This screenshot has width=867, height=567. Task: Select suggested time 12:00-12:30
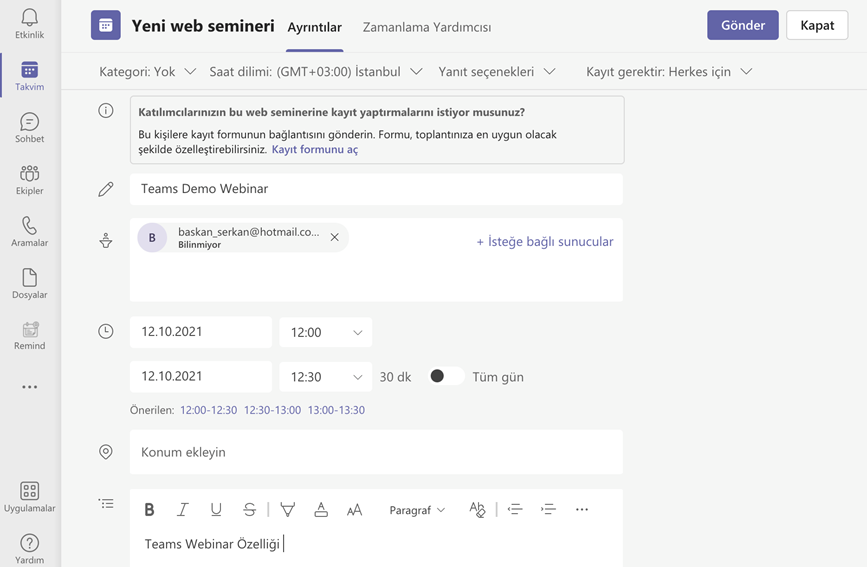tap(208, 410)
